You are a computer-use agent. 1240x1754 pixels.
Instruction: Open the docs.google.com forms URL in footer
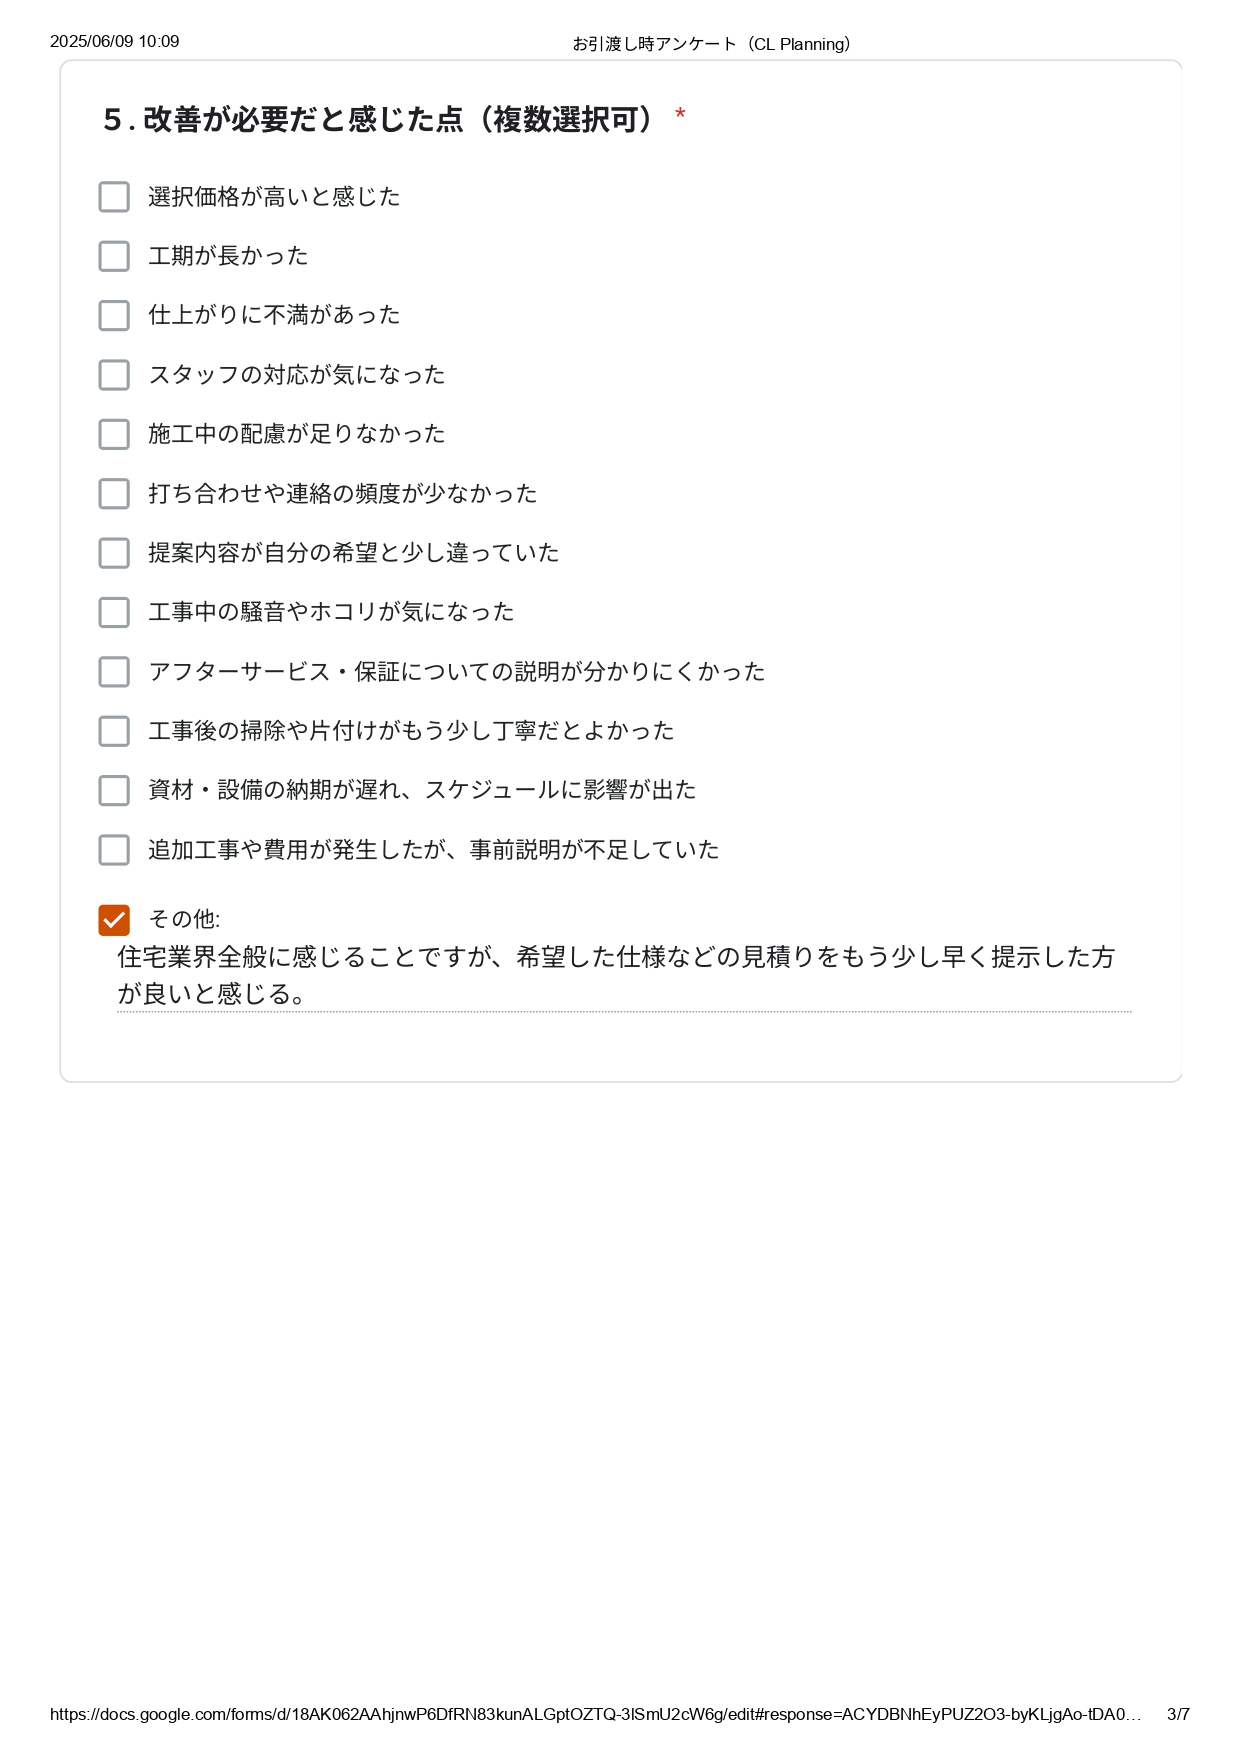(596, 1714)
